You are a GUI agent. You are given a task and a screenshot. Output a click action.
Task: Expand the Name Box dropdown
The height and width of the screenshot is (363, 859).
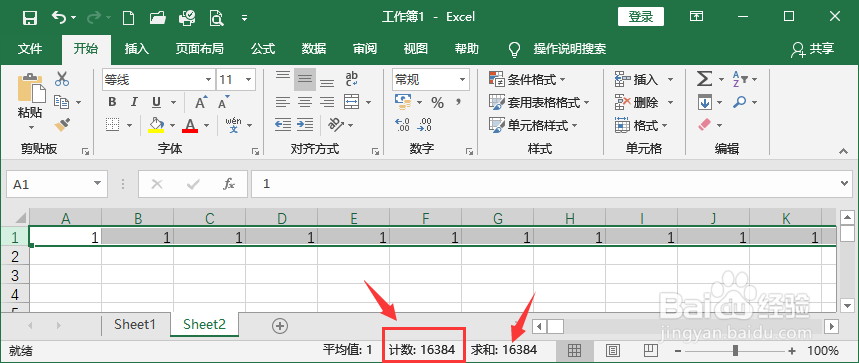pos(98,184)
